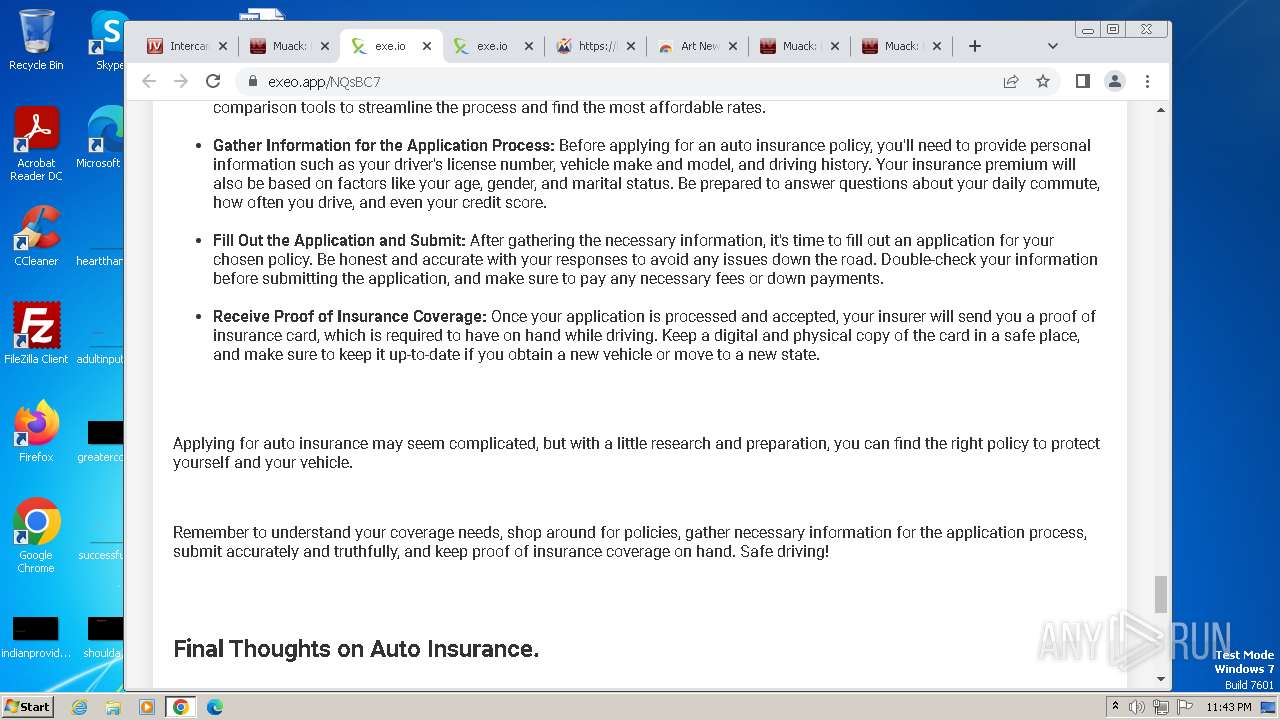Click 'Fill Out the Application and Submit:' text
The height and width of the screenshot is (720, 1280).
tap(339, 240)
